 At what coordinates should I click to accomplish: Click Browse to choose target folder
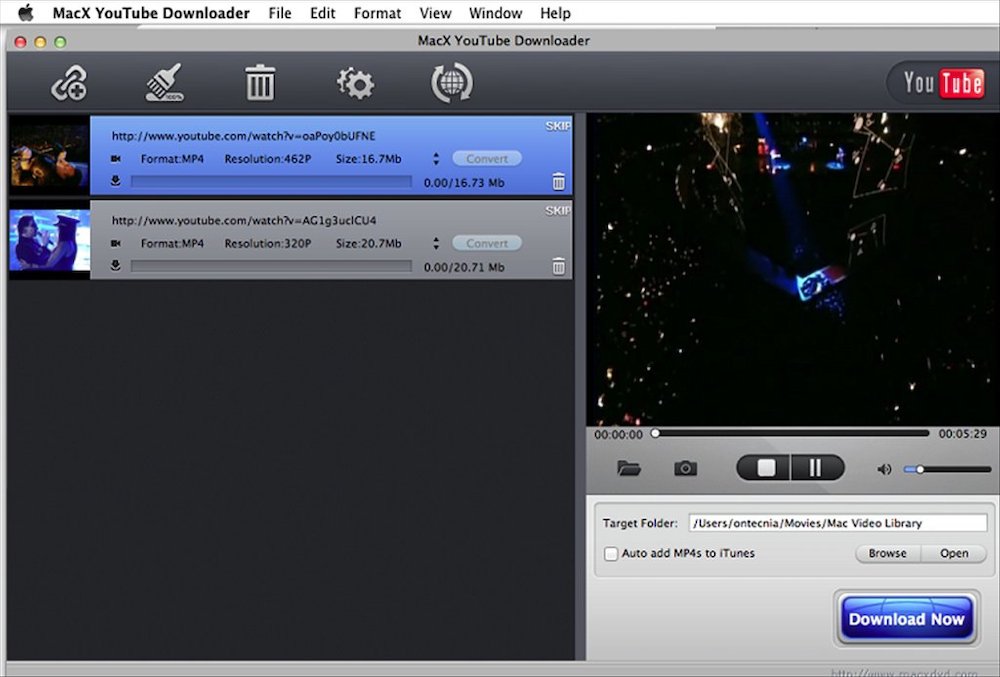point(886,553)
